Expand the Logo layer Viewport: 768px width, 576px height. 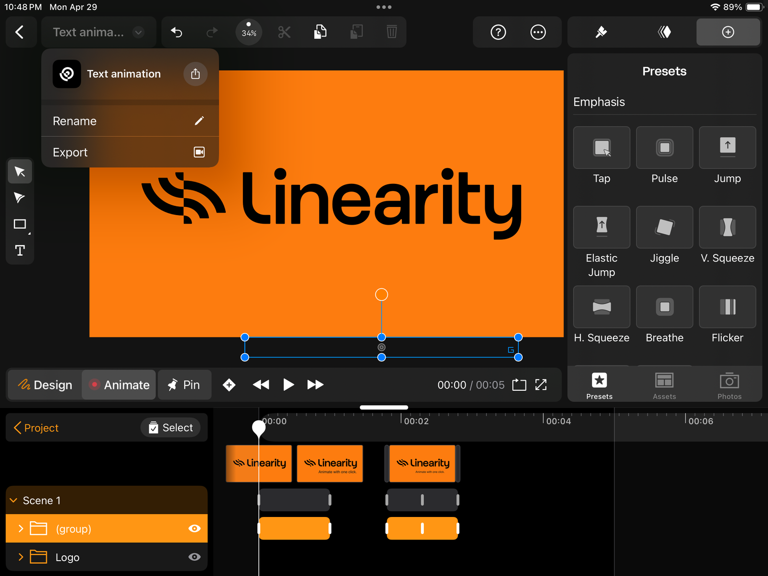21,557
